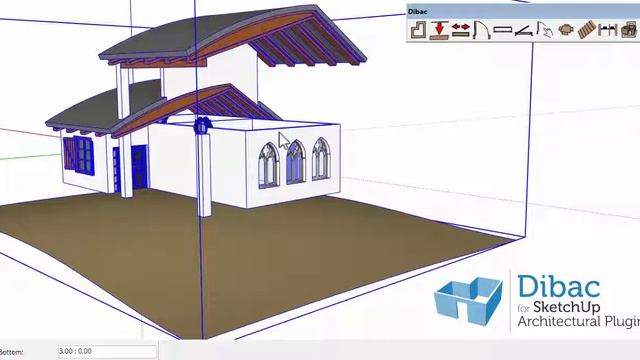Activate the Dimension tool icon
The image size is (640, 360).
point(608,30)
